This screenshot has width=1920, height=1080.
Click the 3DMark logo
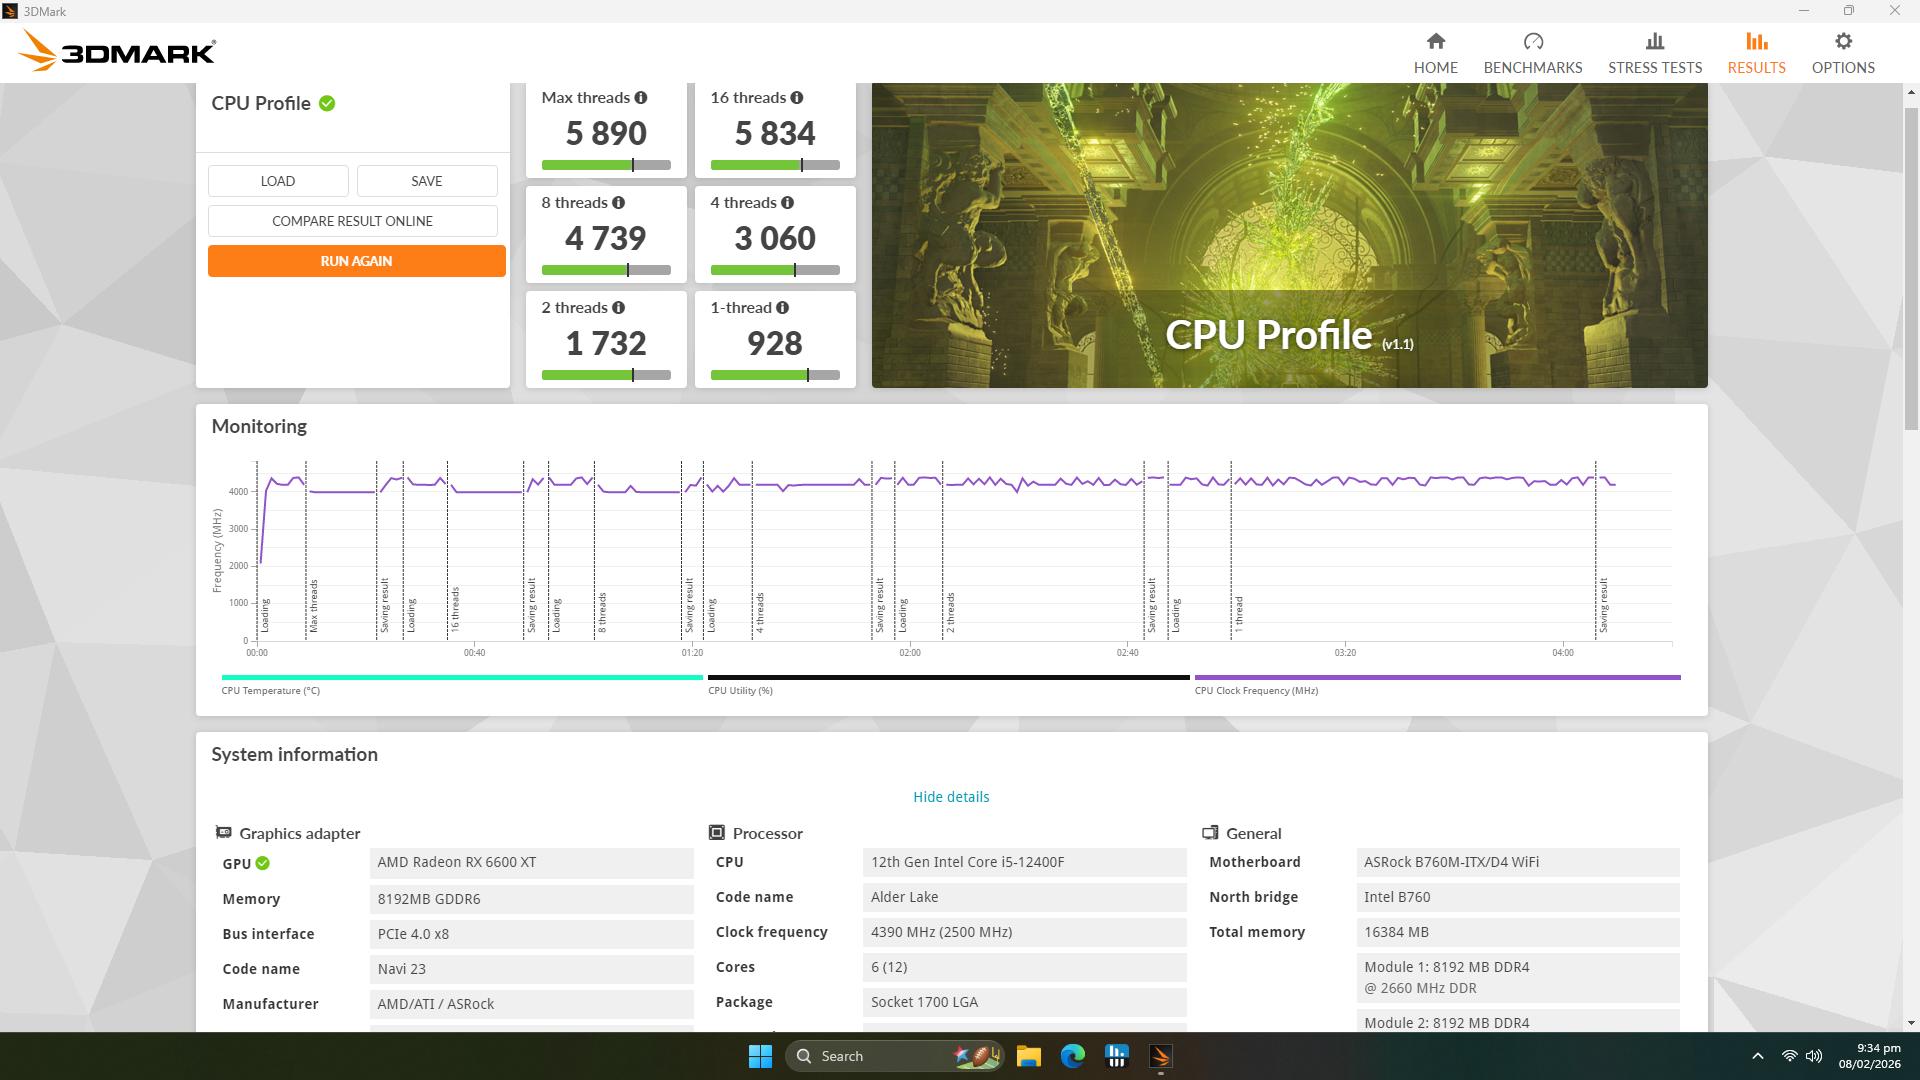tap(117, 51)
